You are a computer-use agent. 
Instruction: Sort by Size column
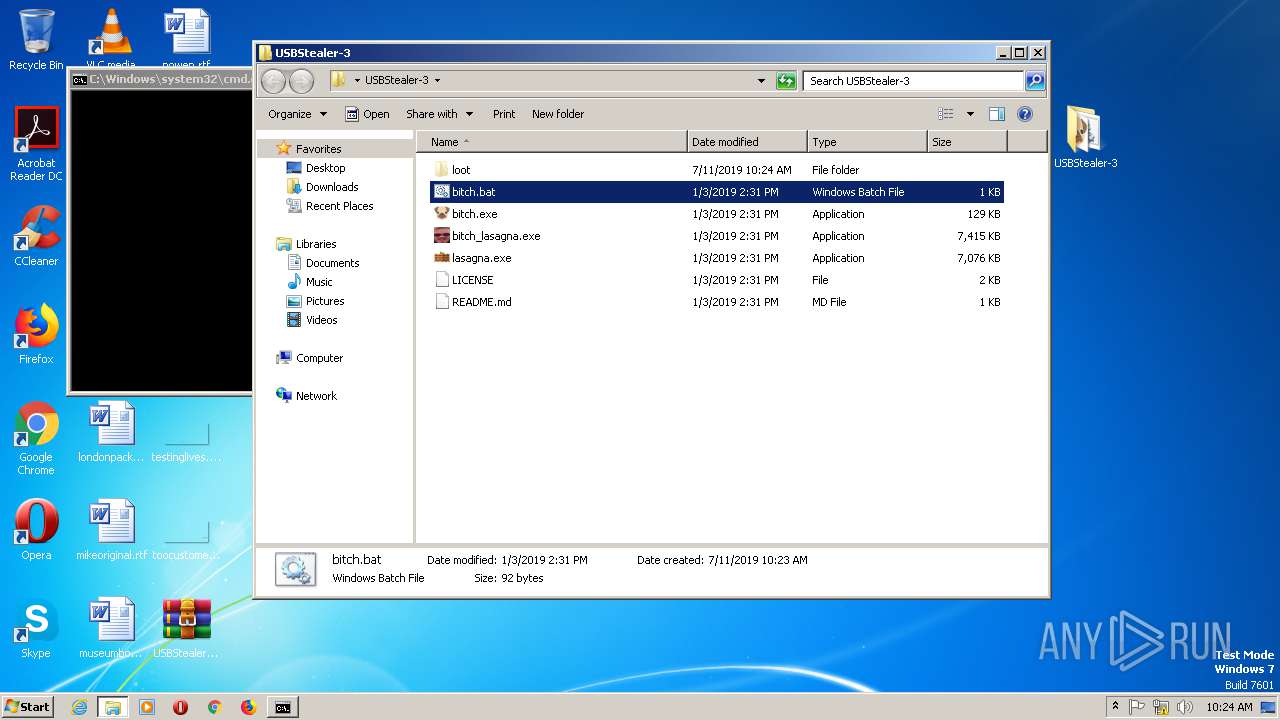coord(967,142)
